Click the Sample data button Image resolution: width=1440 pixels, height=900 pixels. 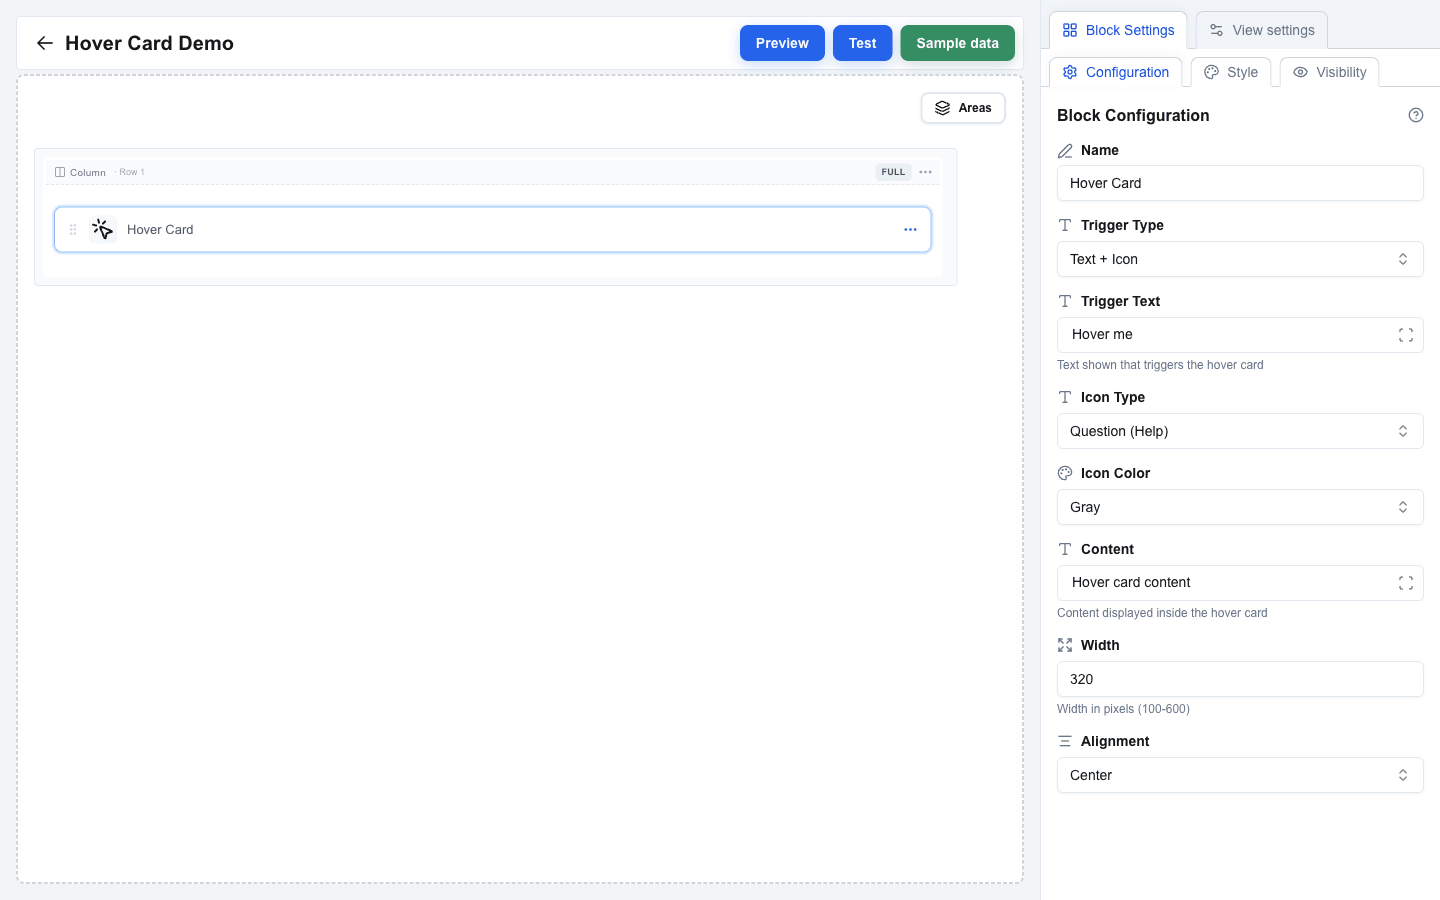pos(957,43)
